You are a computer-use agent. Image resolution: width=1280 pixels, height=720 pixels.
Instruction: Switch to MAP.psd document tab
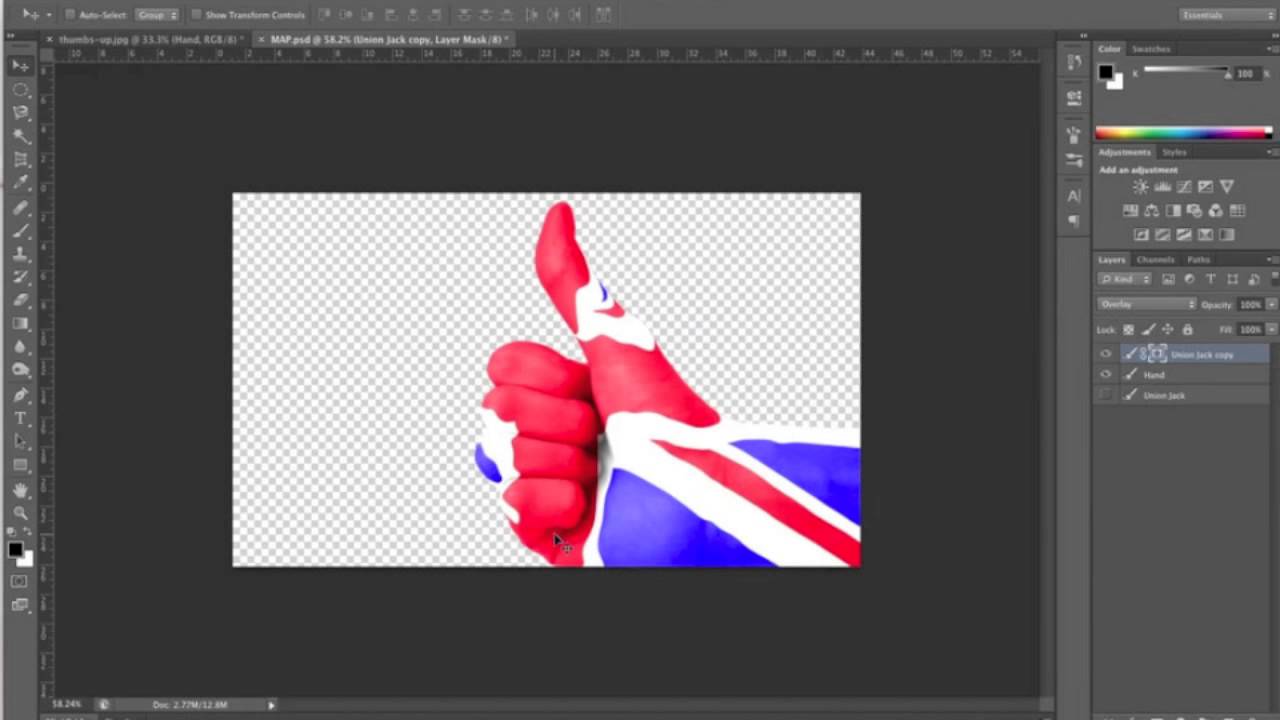coord(385,39)
